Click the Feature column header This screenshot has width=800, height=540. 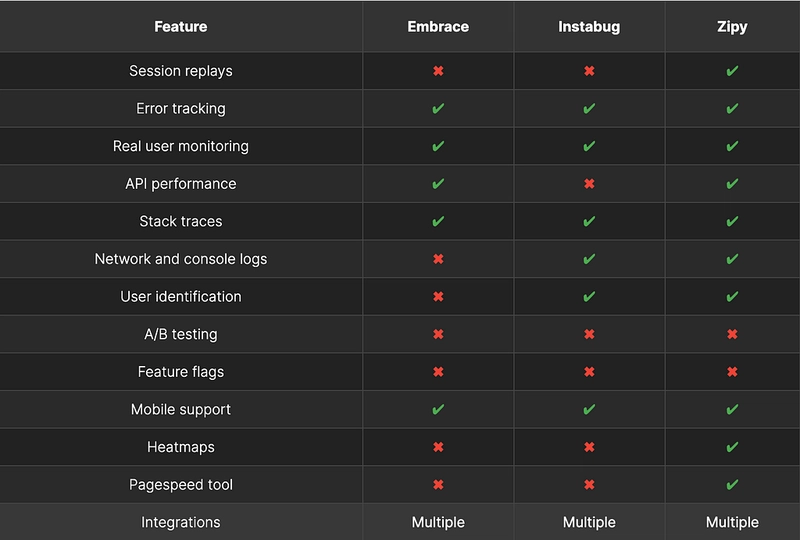pyautogui.click(x=181, y=27)
